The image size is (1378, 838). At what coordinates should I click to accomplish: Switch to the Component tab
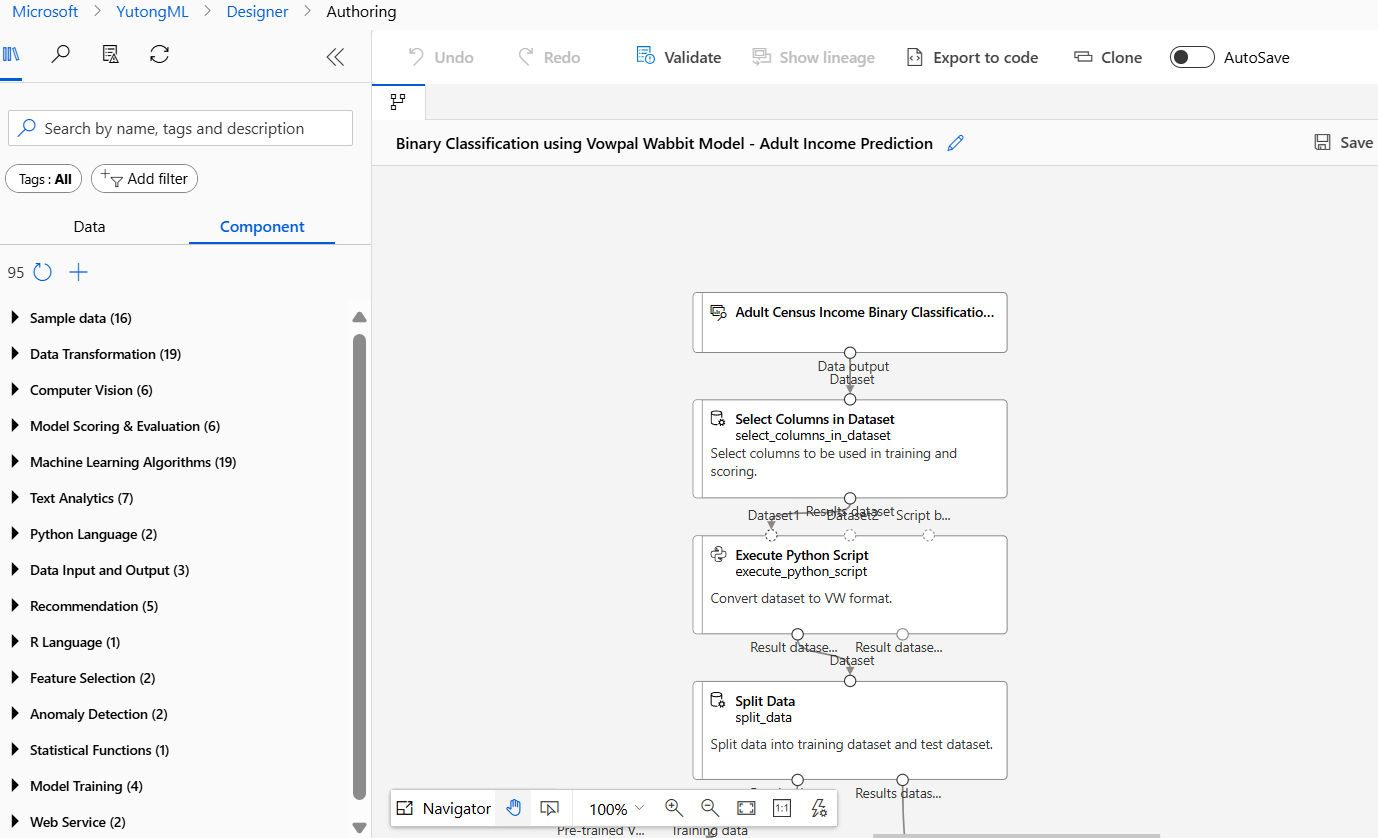point(262,227)
